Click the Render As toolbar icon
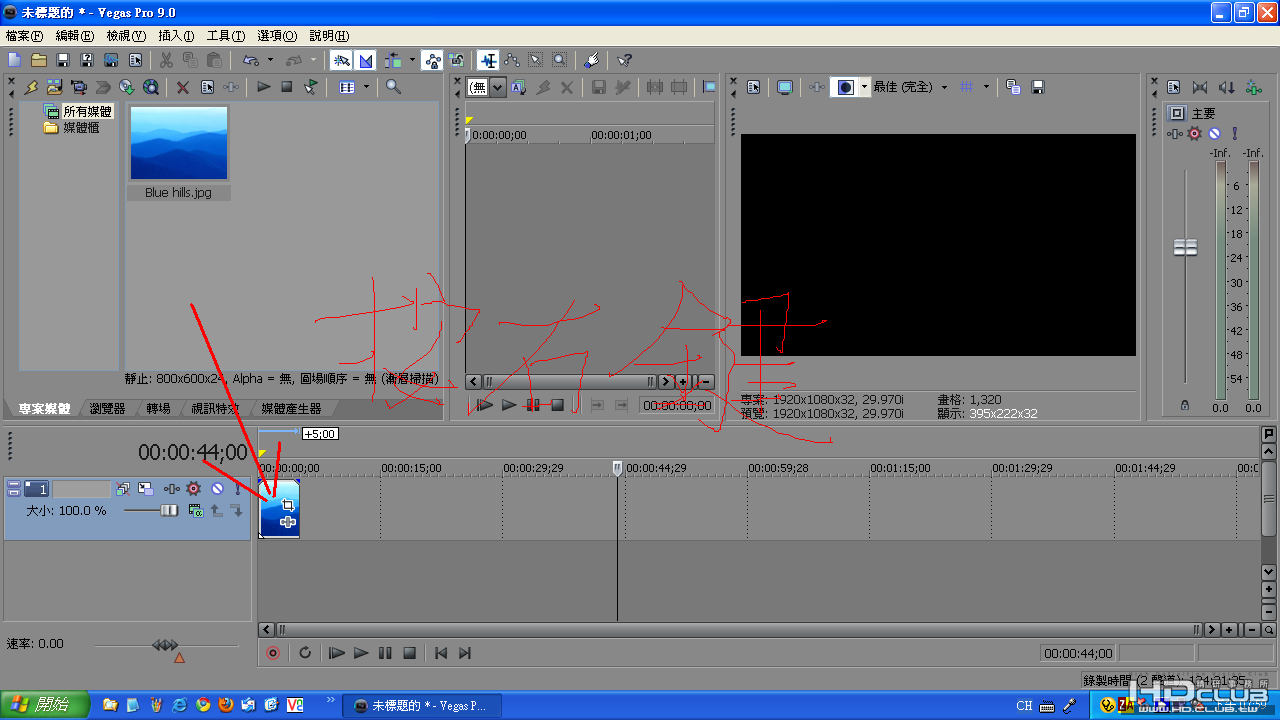 (111, 60)
